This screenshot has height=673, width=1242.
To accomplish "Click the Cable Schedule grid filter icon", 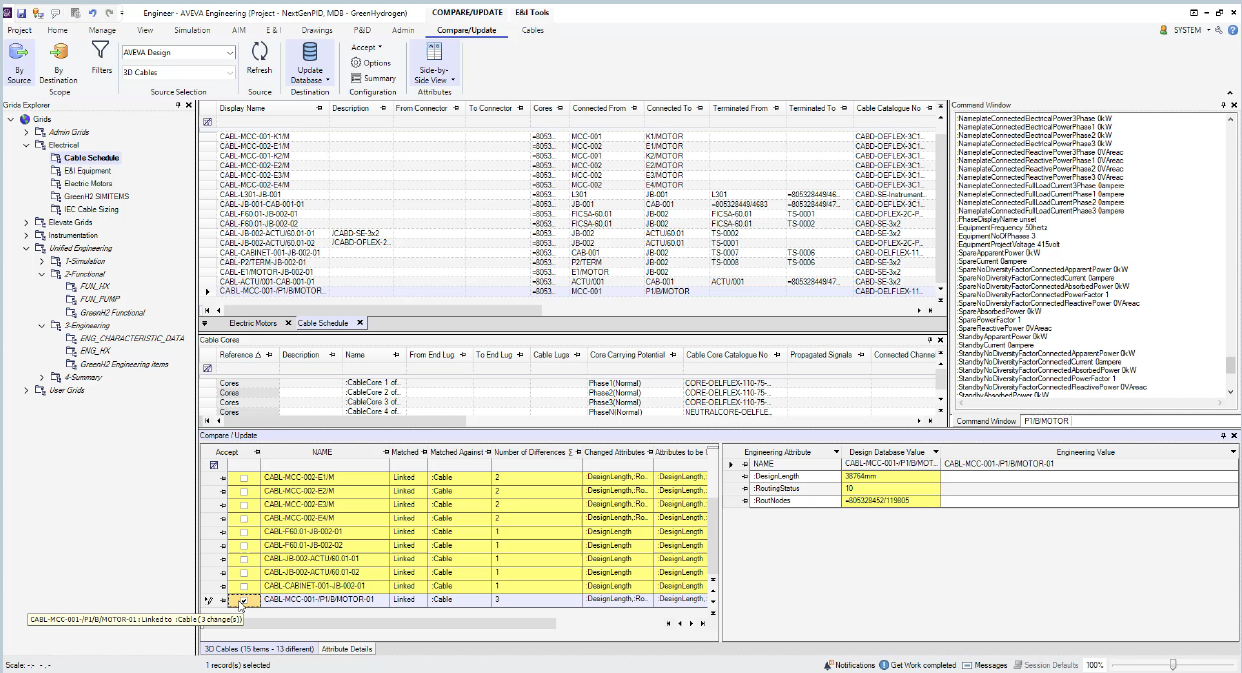I will (207, 121).
